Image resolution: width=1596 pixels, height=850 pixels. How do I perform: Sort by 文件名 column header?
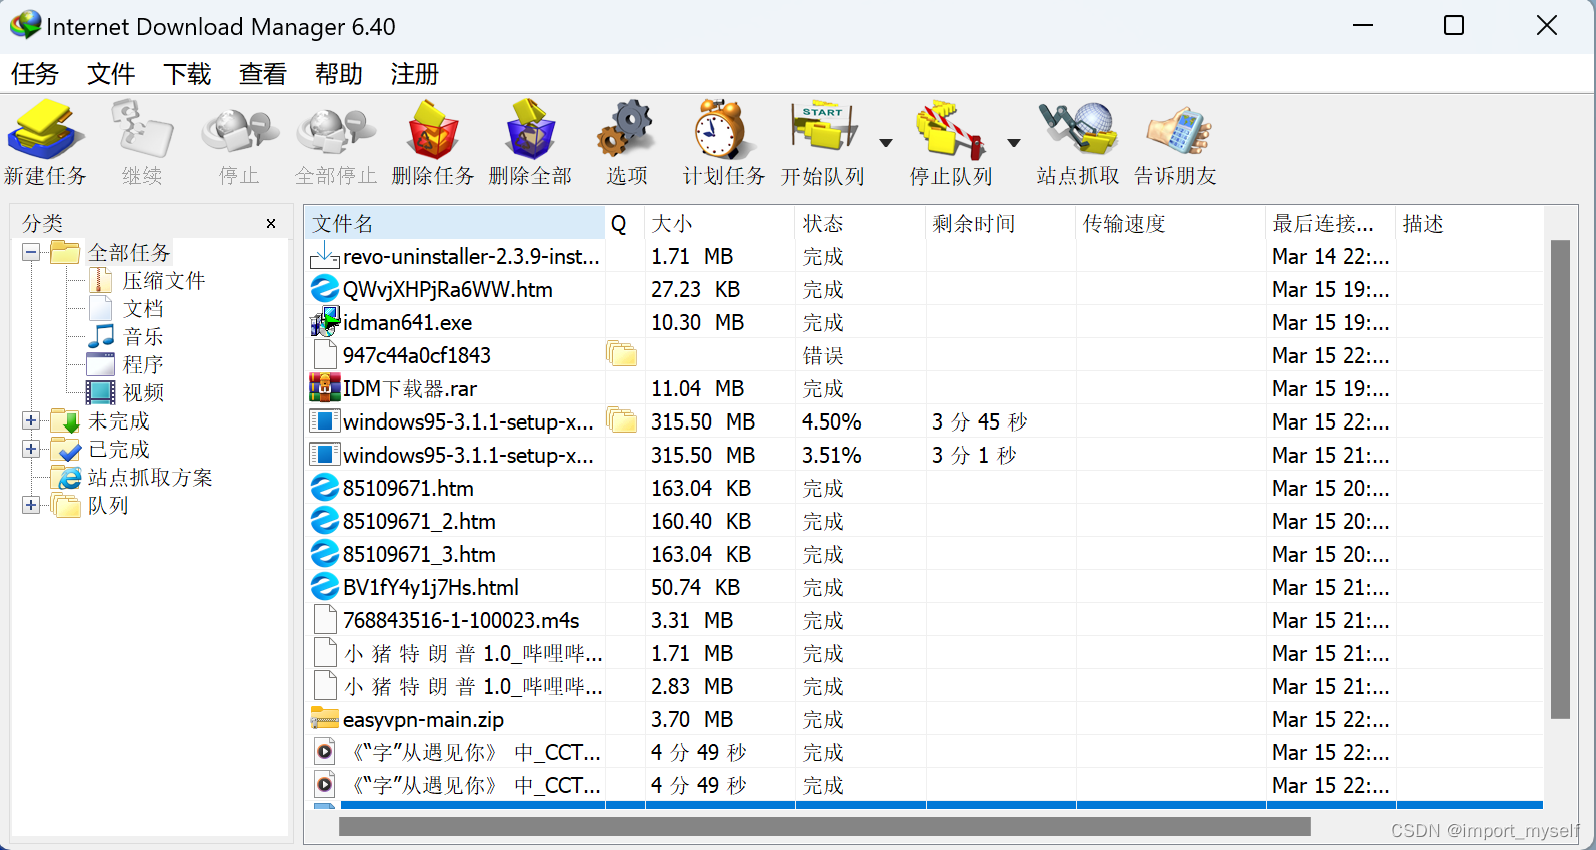pos(455,224)
